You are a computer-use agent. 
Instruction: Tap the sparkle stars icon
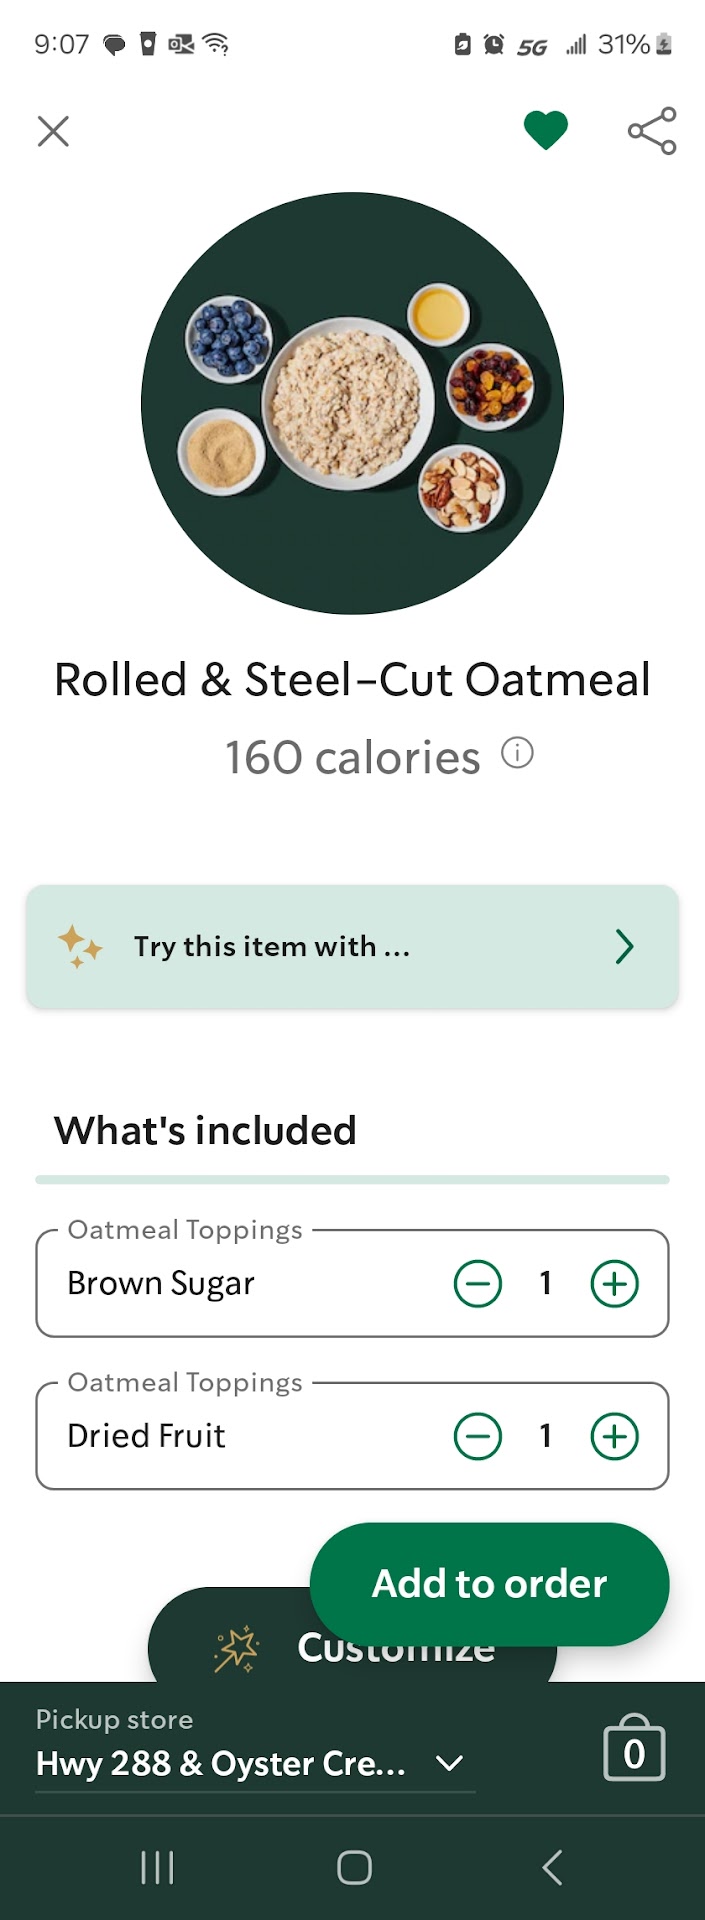80,946
